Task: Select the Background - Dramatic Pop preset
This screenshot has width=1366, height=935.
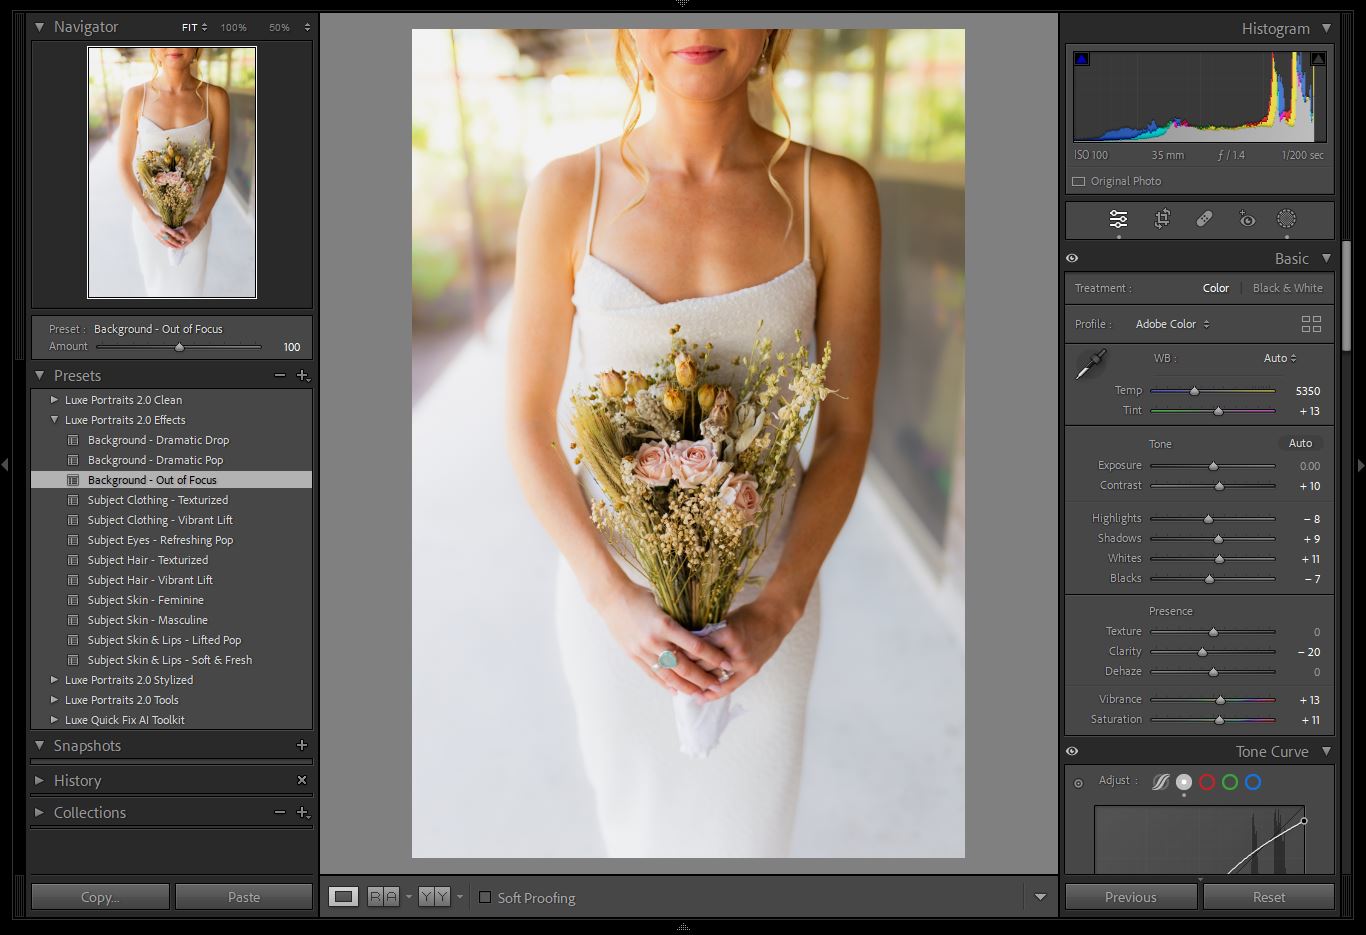Action: pyautogui.click(x=155, y=460)
